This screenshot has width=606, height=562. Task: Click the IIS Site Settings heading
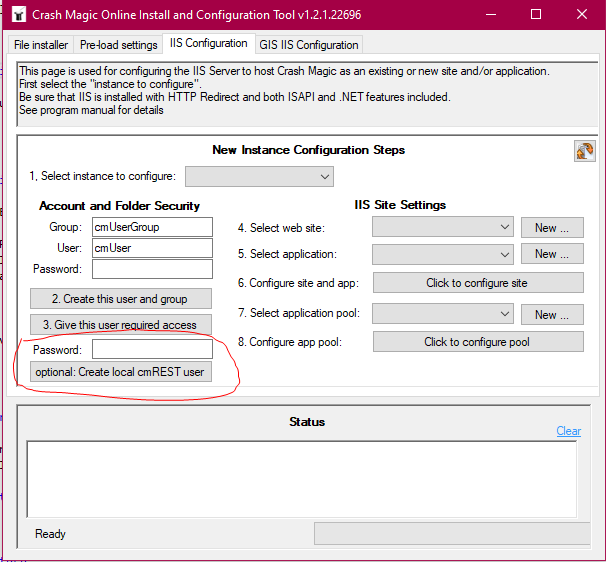400,205
